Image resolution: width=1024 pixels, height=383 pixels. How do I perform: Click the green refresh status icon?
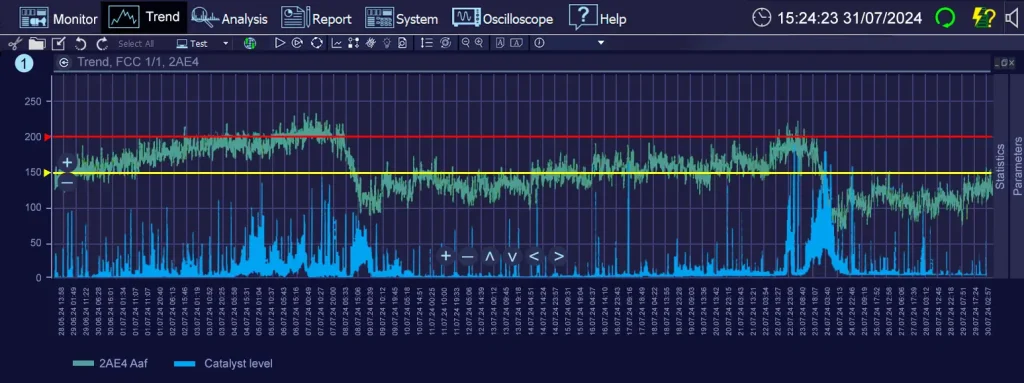pos(944,18)
